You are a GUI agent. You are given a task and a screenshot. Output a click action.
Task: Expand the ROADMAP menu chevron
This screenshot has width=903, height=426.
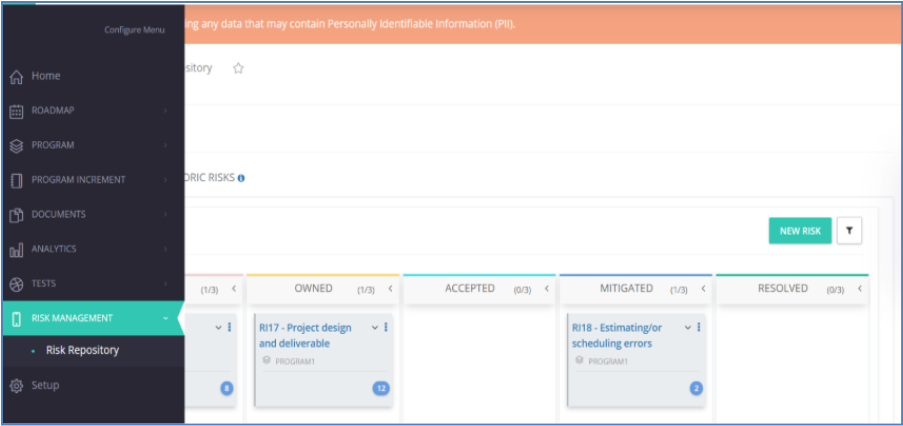[165, 111]
